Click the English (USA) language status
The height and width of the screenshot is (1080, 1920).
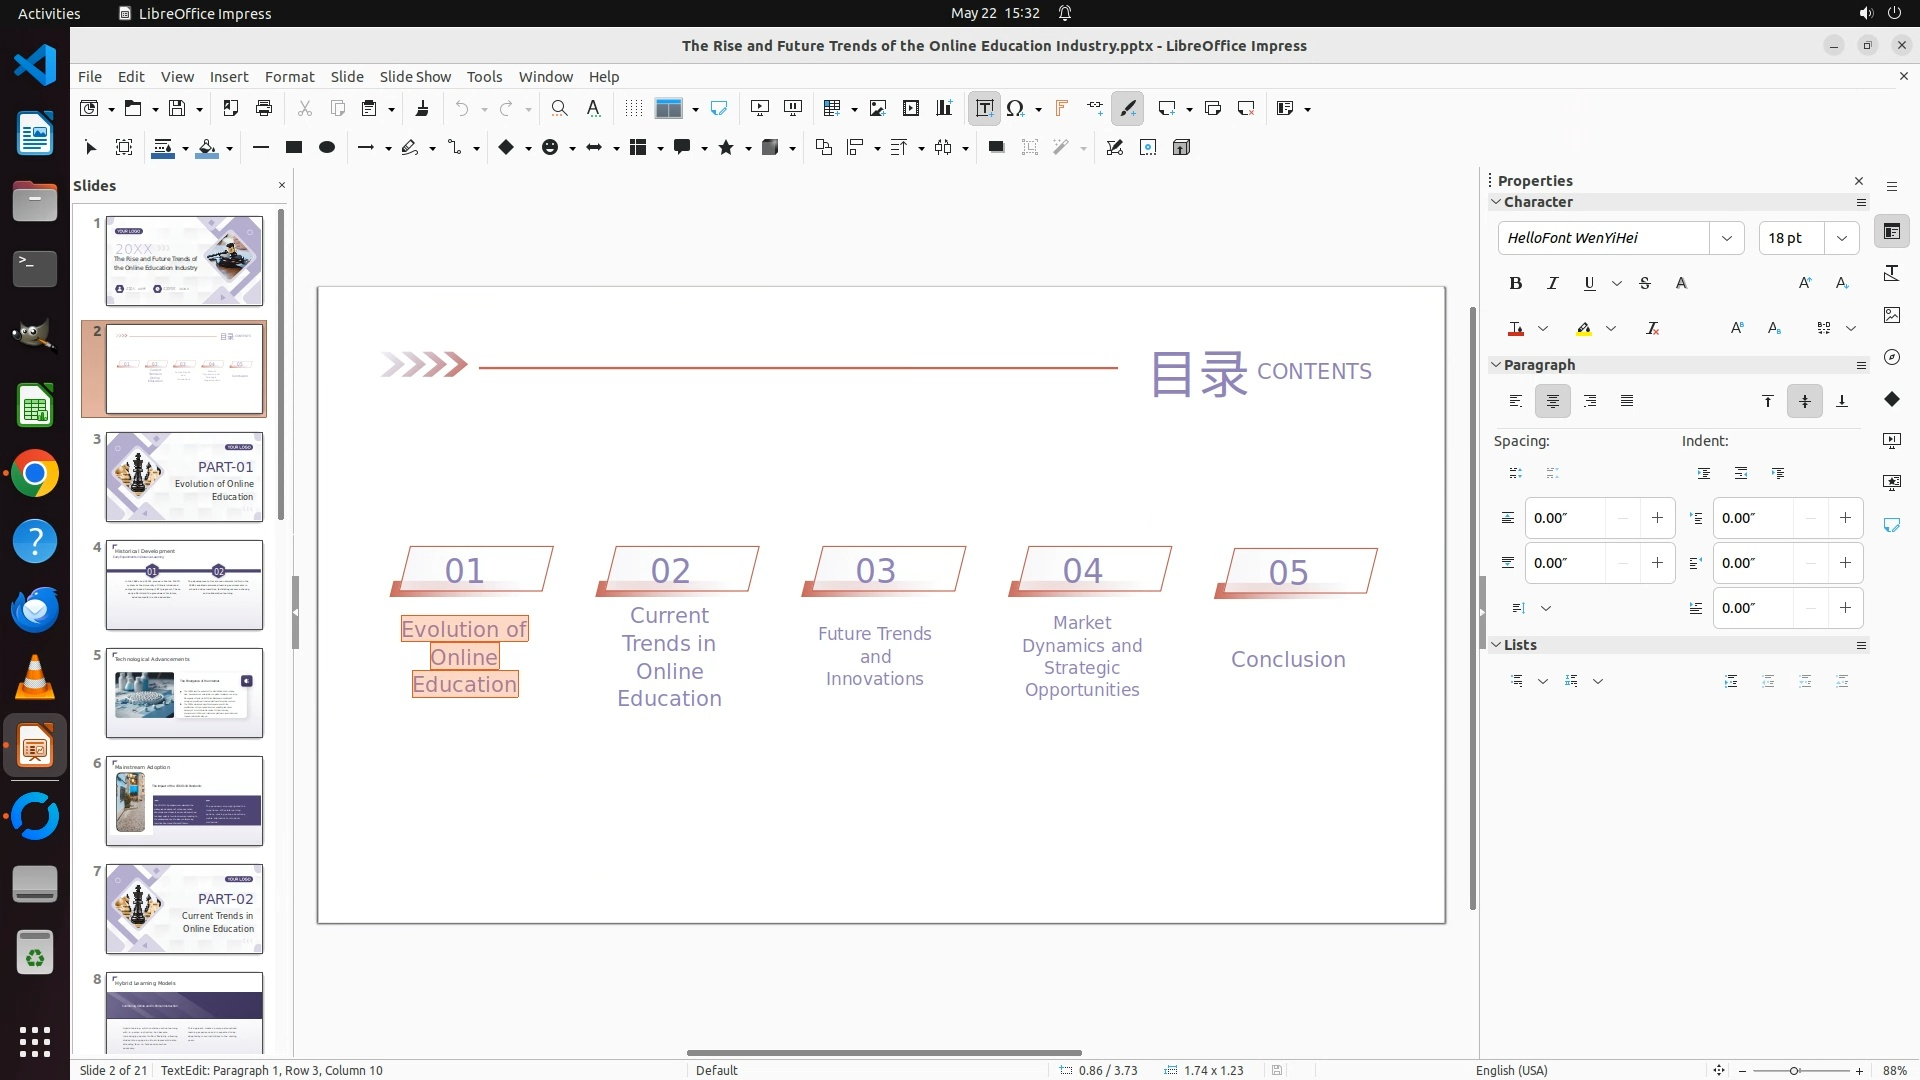1511,1070
